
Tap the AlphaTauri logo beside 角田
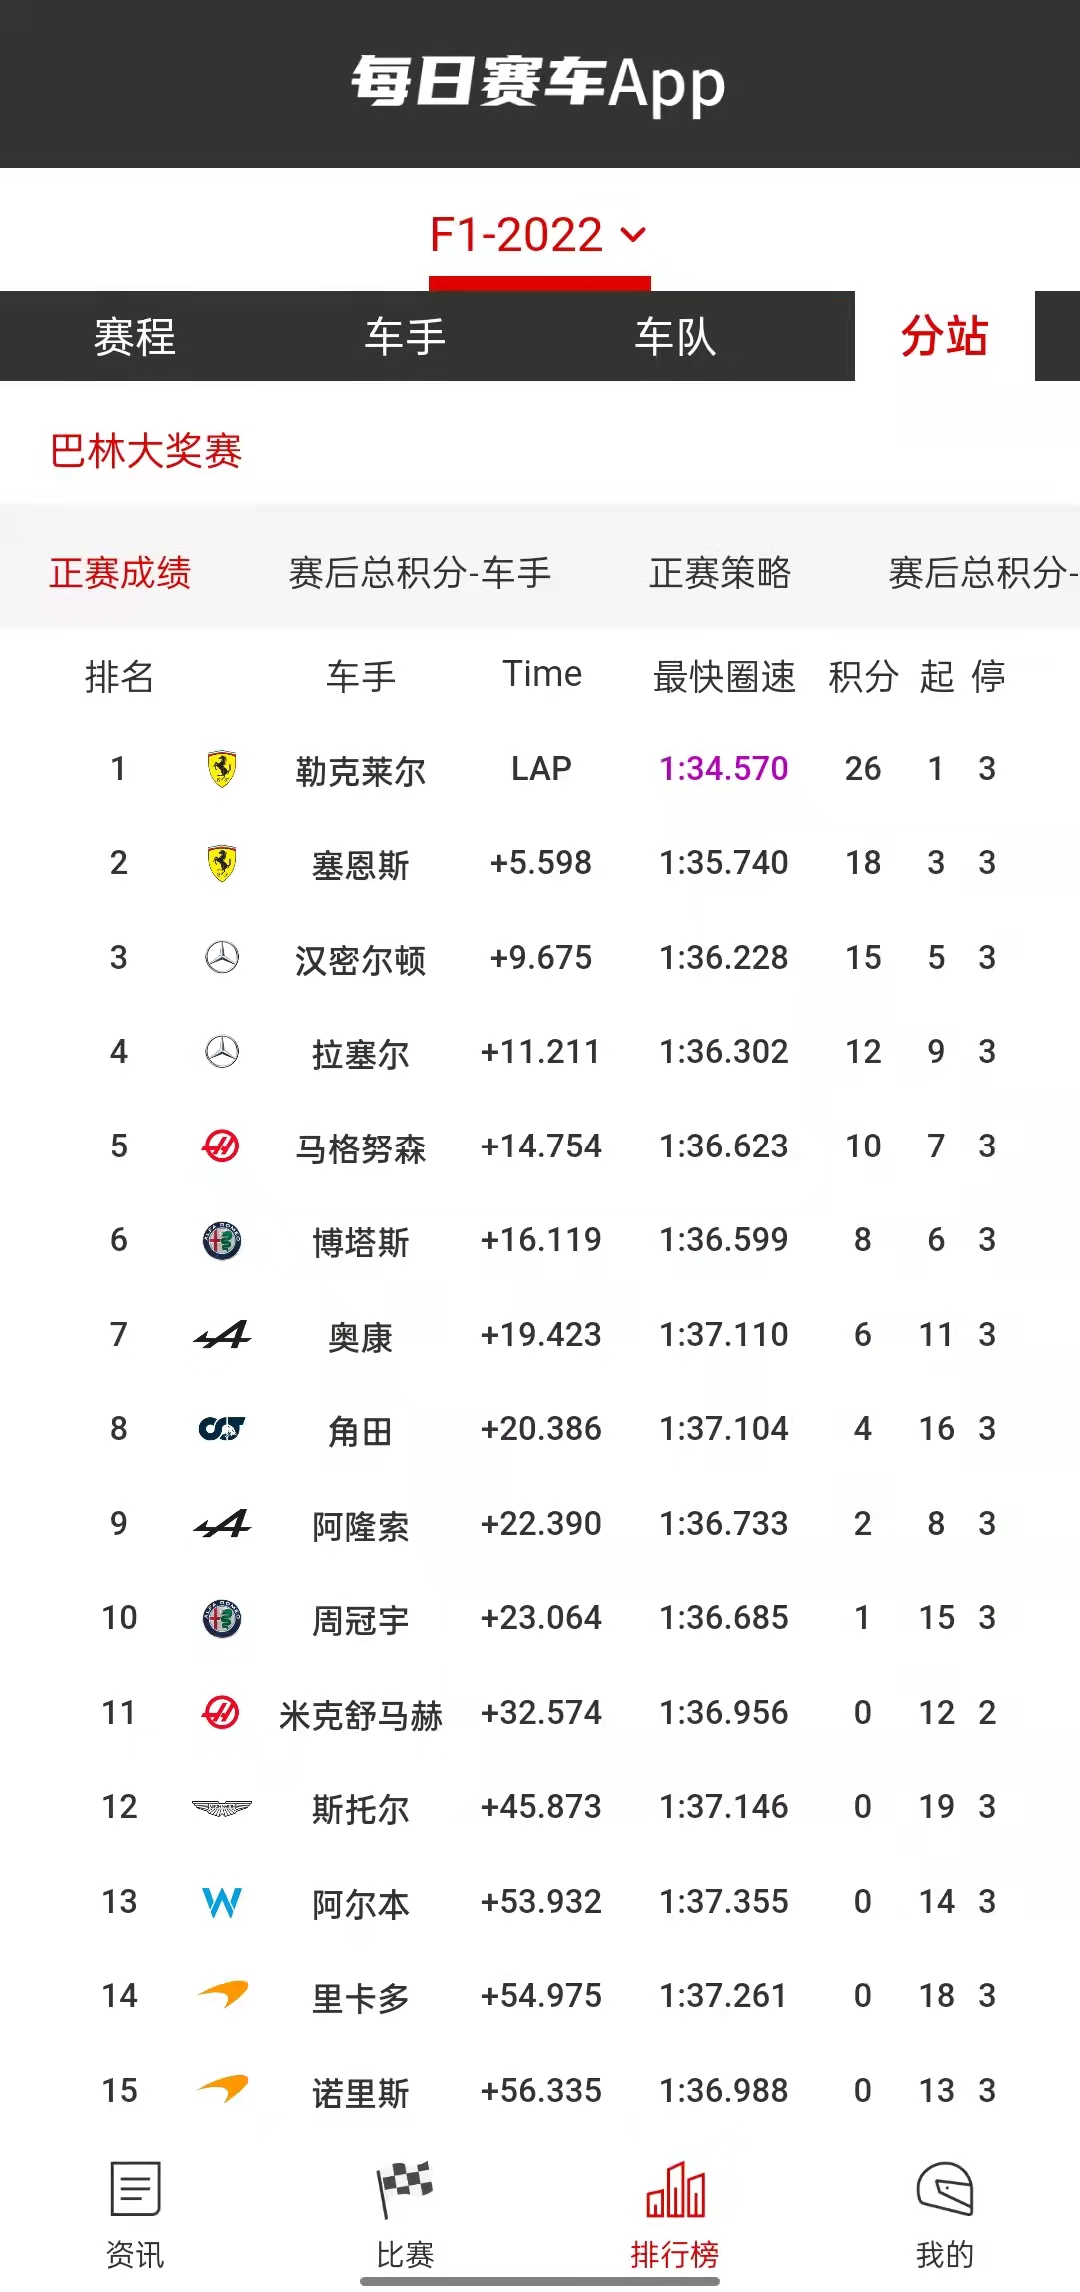222,1429
